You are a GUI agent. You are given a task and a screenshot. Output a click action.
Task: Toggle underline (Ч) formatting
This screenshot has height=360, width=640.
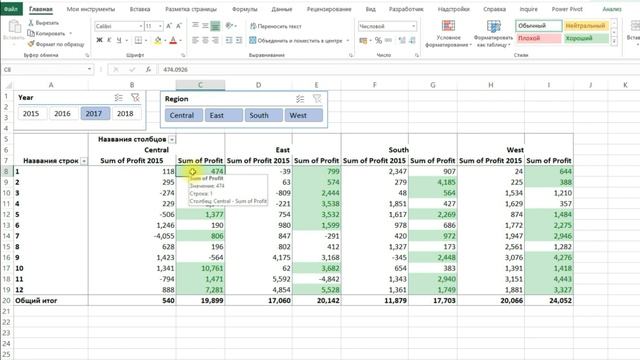[x=119, y=40]
